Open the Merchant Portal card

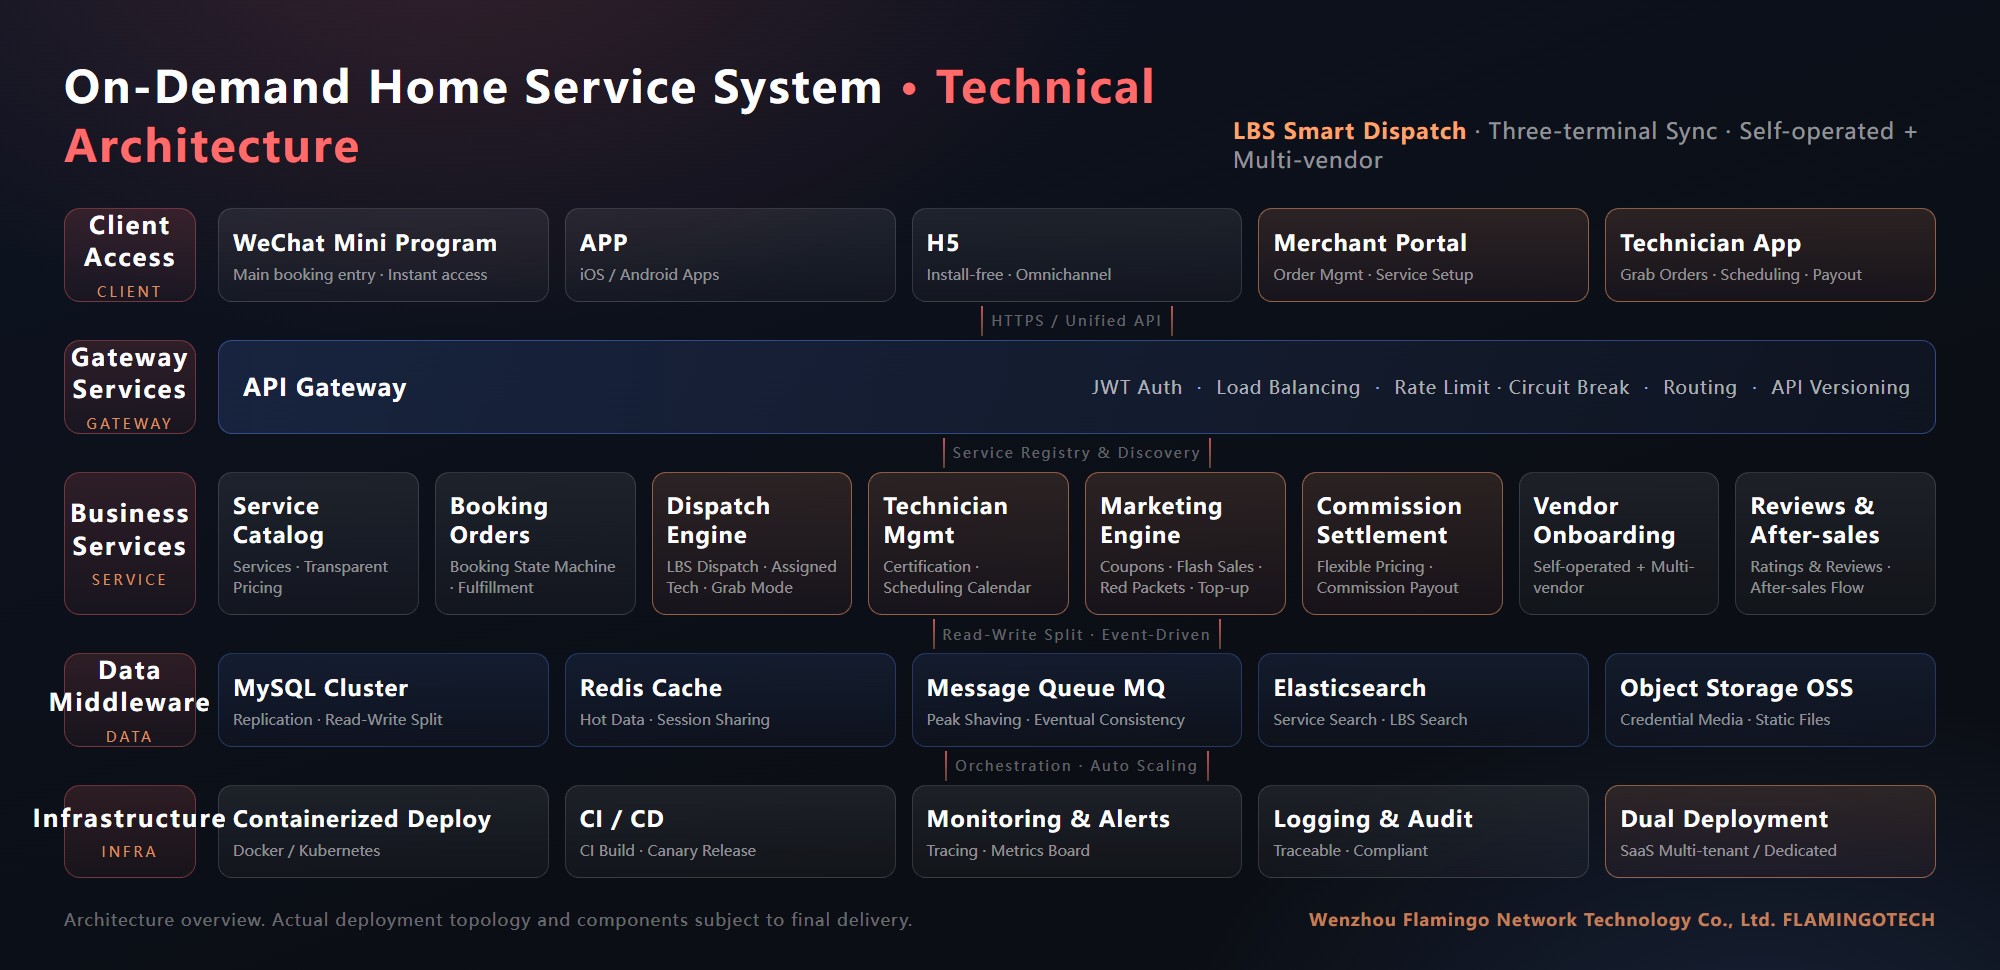pos(1423,255)
